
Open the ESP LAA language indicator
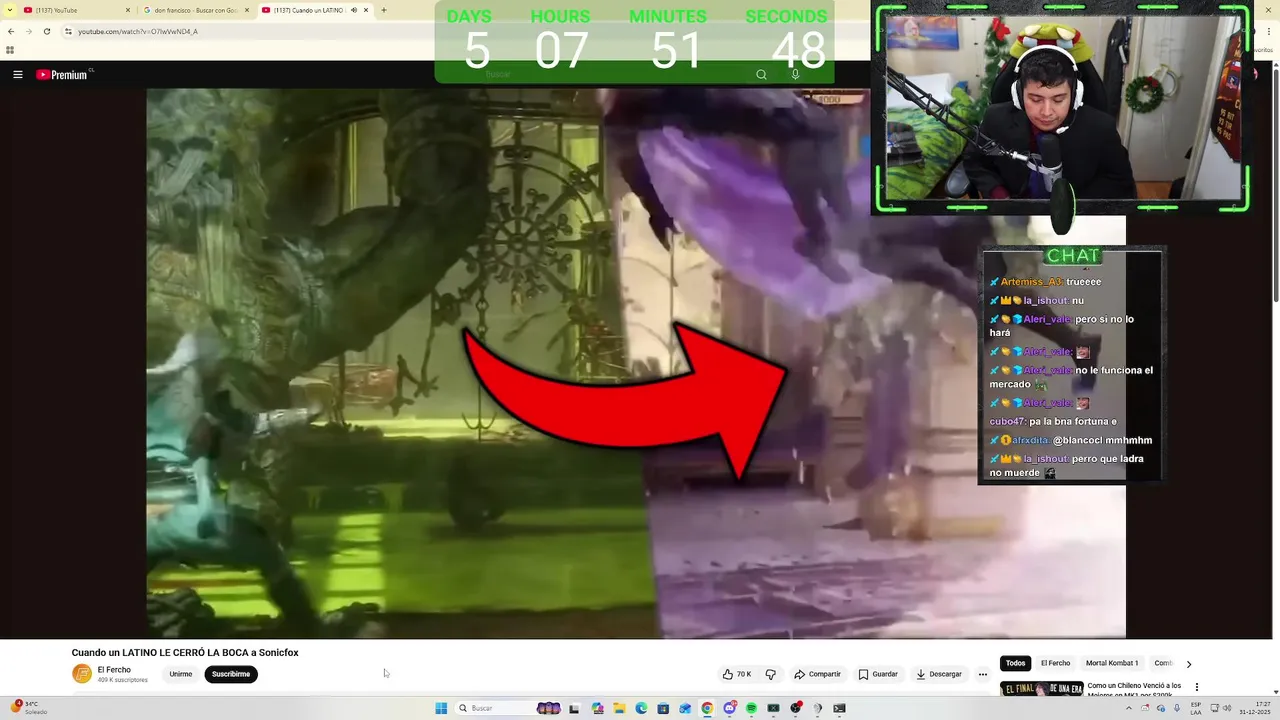[x=1196, y=708]
